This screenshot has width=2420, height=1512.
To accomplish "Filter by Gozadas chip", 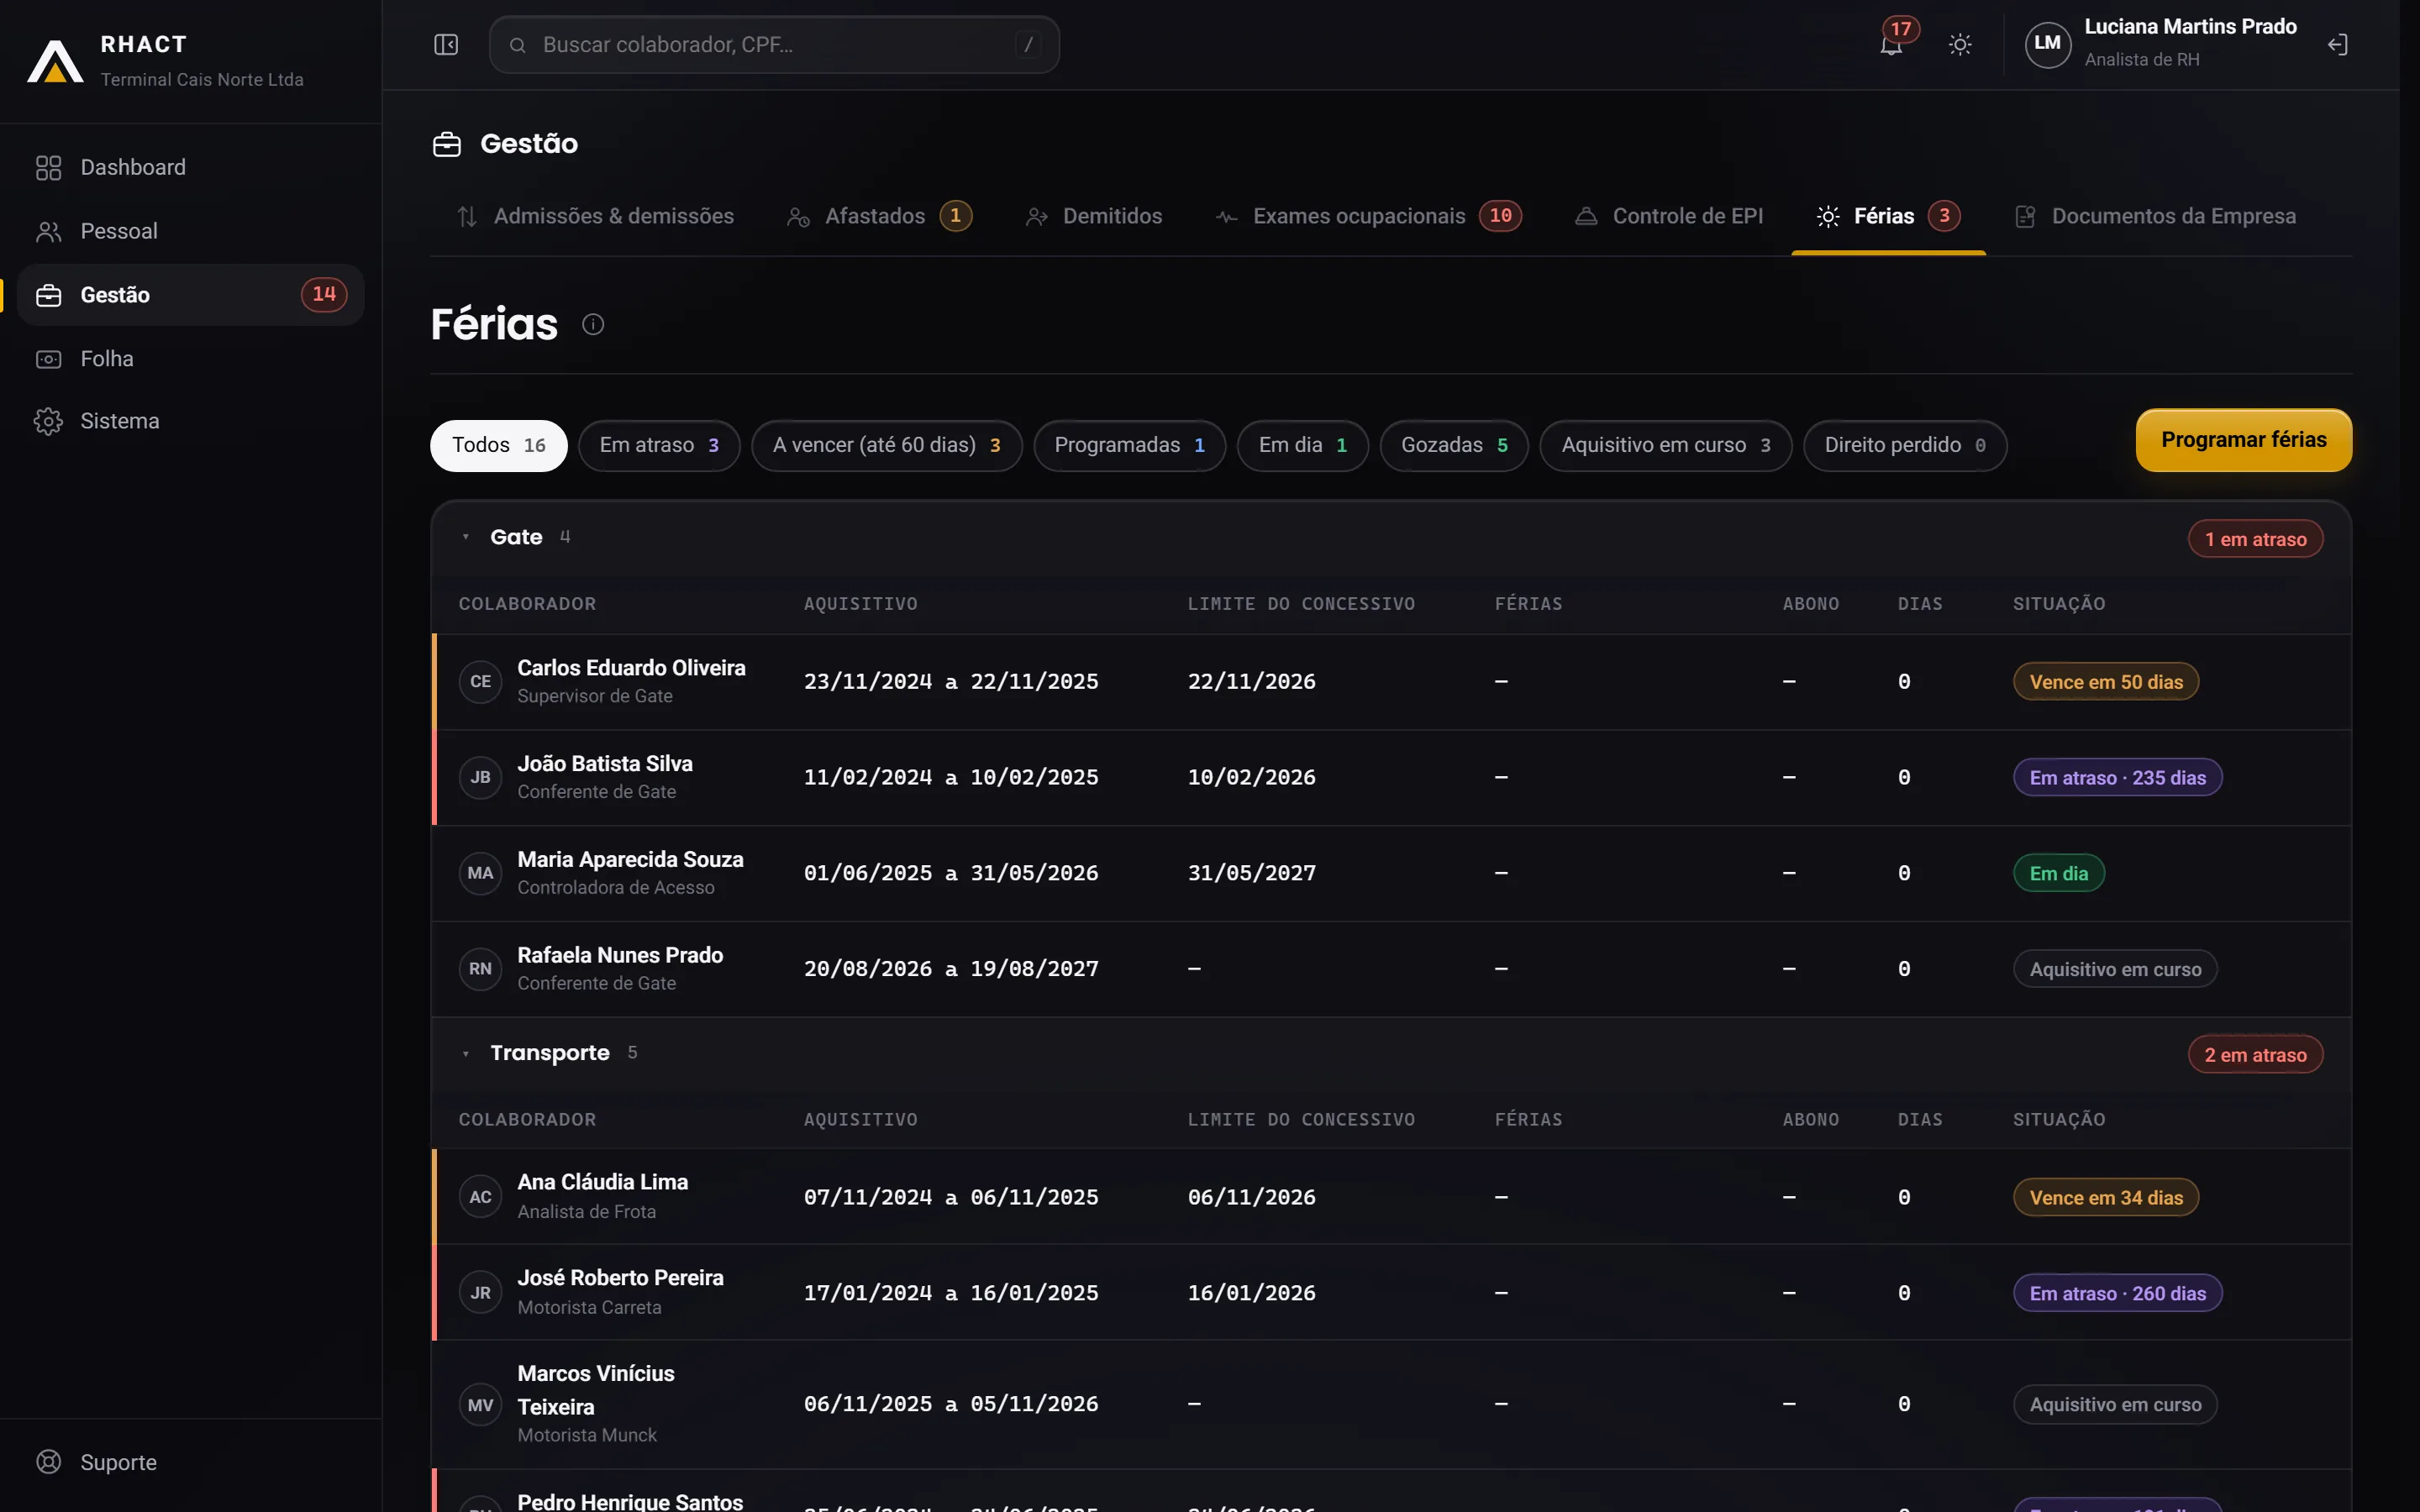I will 1454,445.
